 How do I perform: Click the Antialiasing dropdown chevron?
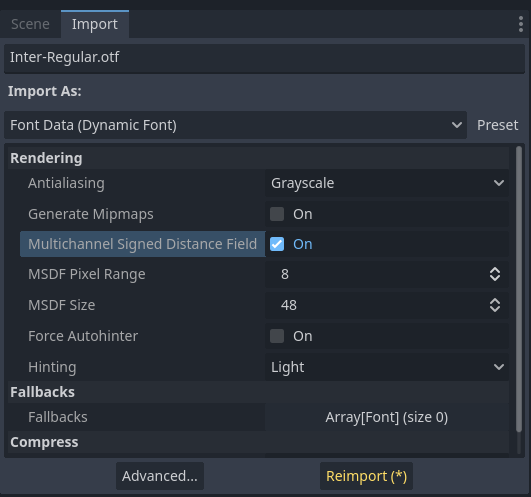tap(498, 183)
